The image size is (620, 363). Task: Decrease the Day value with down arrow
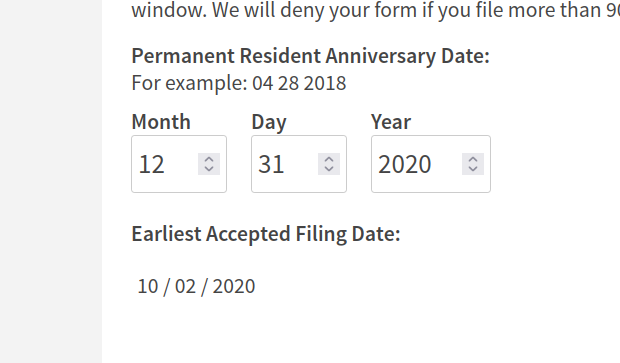pyautogui.click(x=329, y=169)
